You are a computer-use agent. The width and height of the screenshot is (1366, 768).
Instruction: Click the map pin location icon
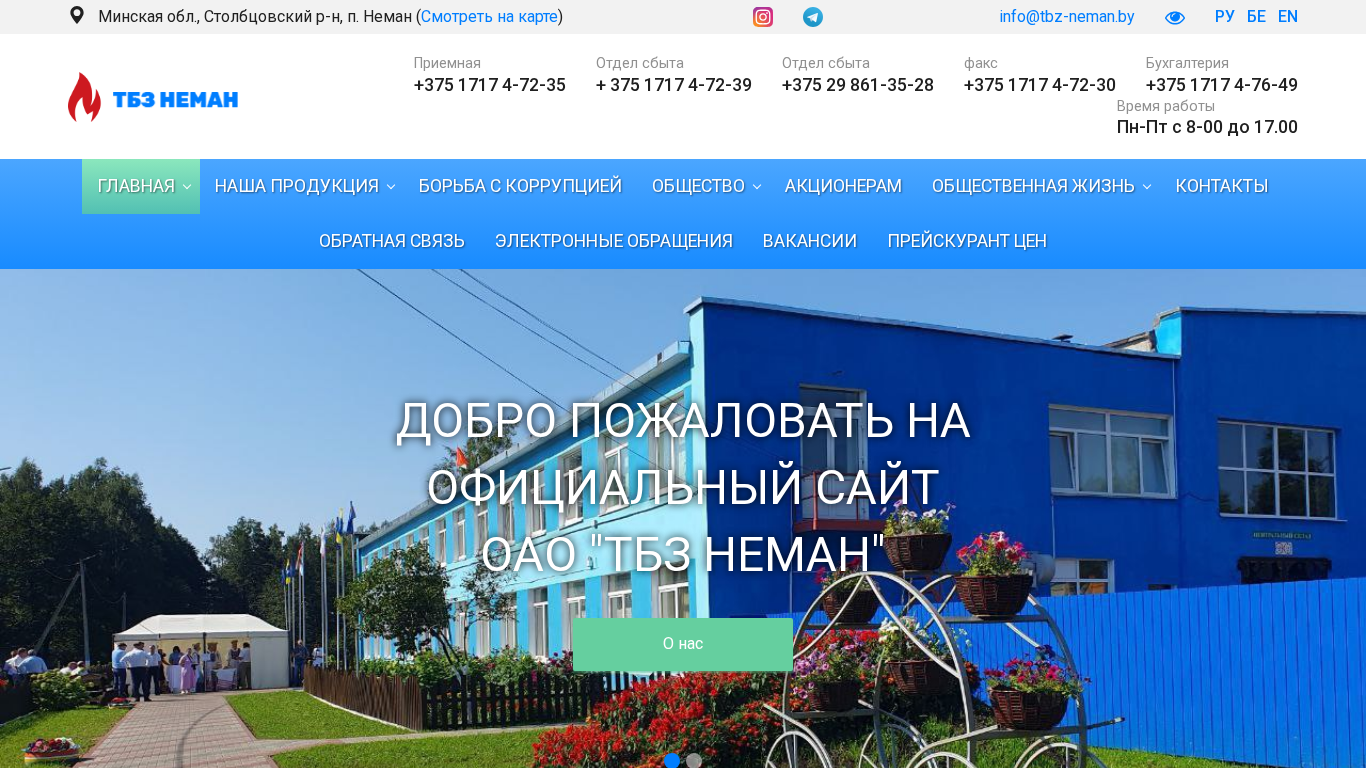tap(77, 16)
